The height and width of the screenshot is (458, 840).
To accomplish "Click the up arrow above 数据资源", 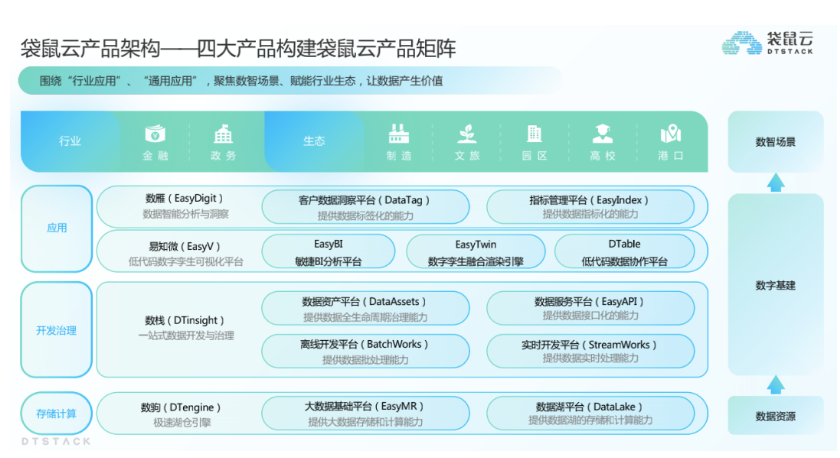I will coord(776,385).
